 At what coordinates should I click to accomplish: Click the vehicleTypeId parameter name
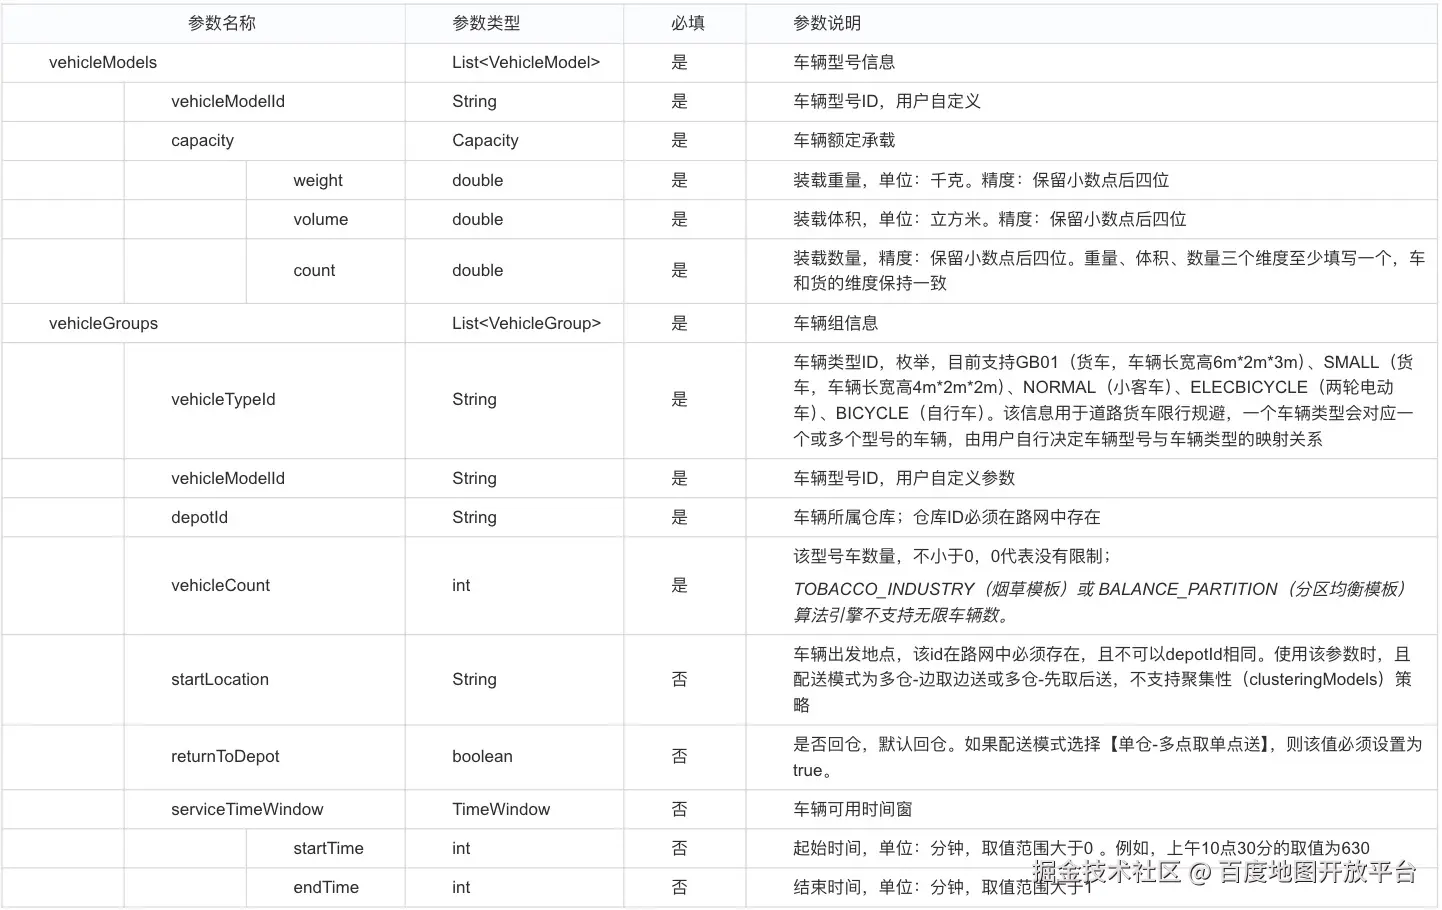pos(223,399)
